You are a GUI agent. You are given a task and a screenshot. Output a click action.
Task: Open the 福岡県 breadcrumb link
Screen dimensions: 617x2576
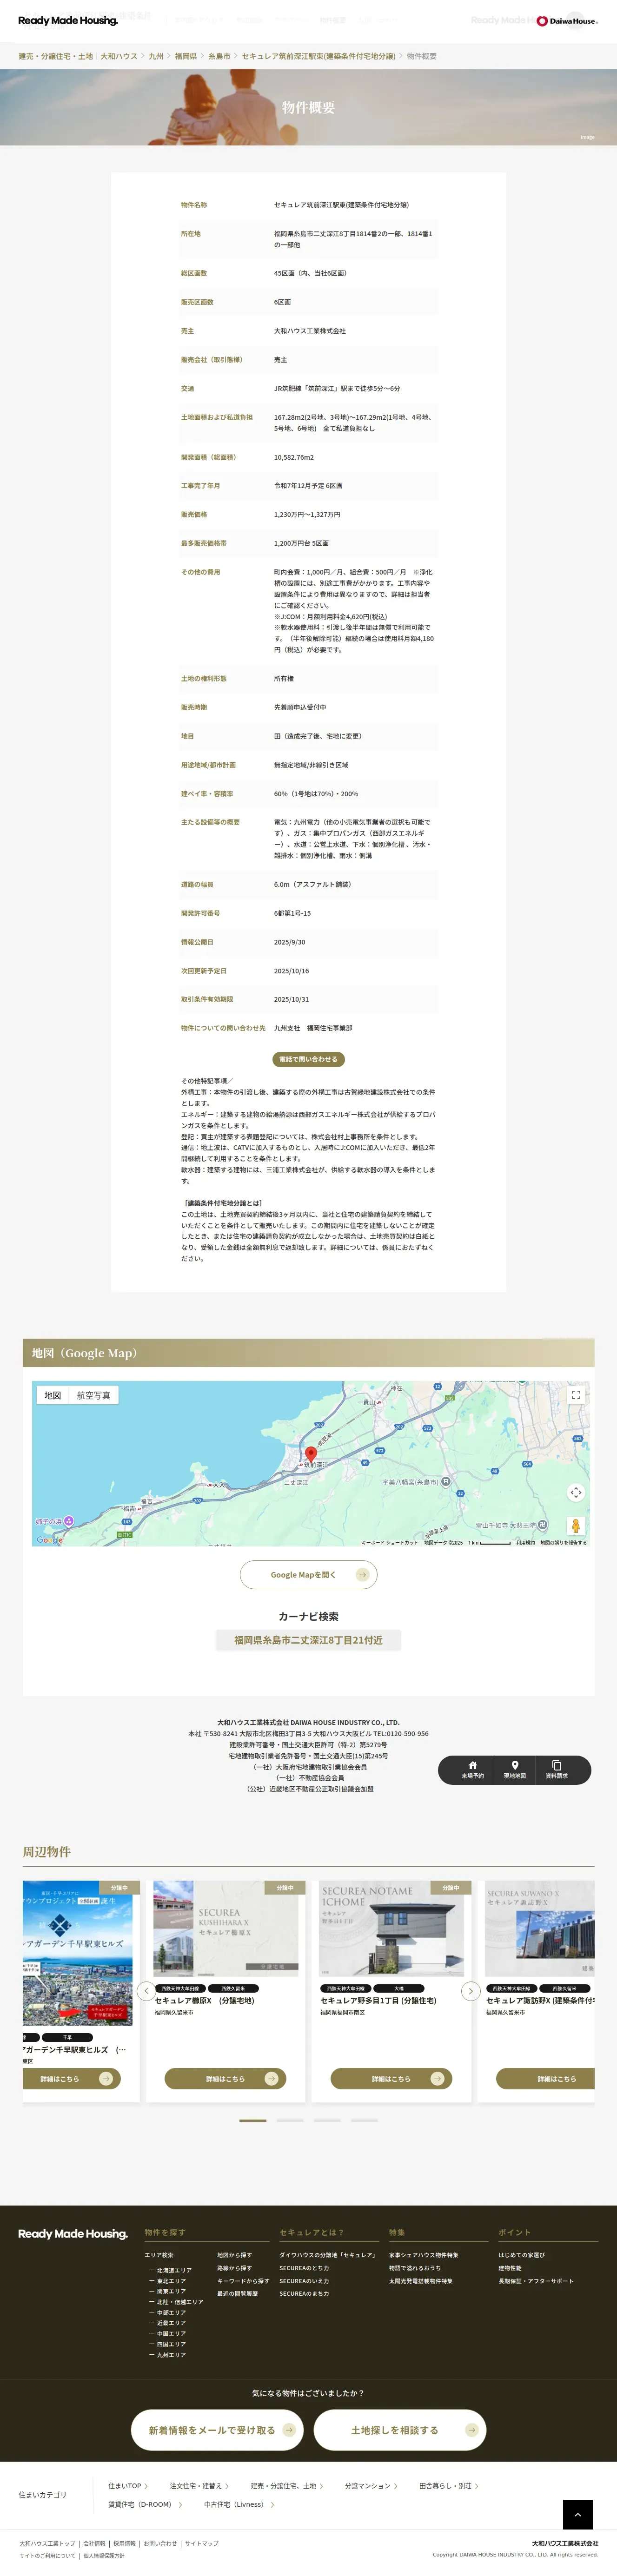point(186,56)
